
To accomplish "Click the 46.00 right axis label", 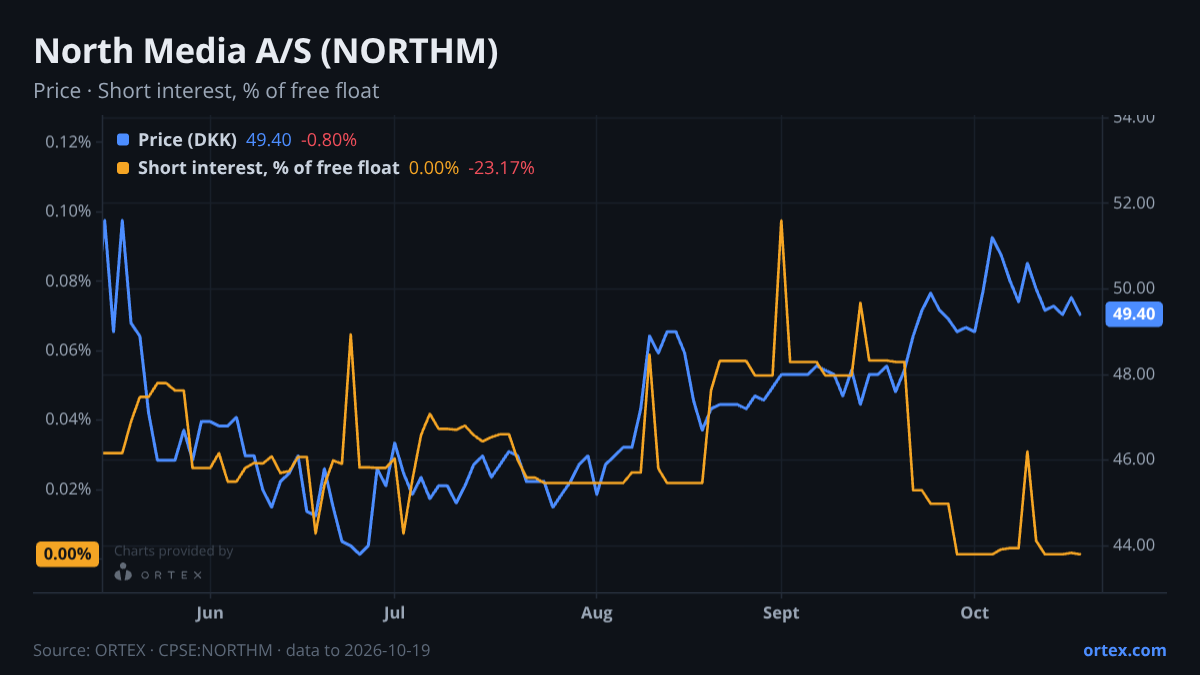I will [1134, 460].
